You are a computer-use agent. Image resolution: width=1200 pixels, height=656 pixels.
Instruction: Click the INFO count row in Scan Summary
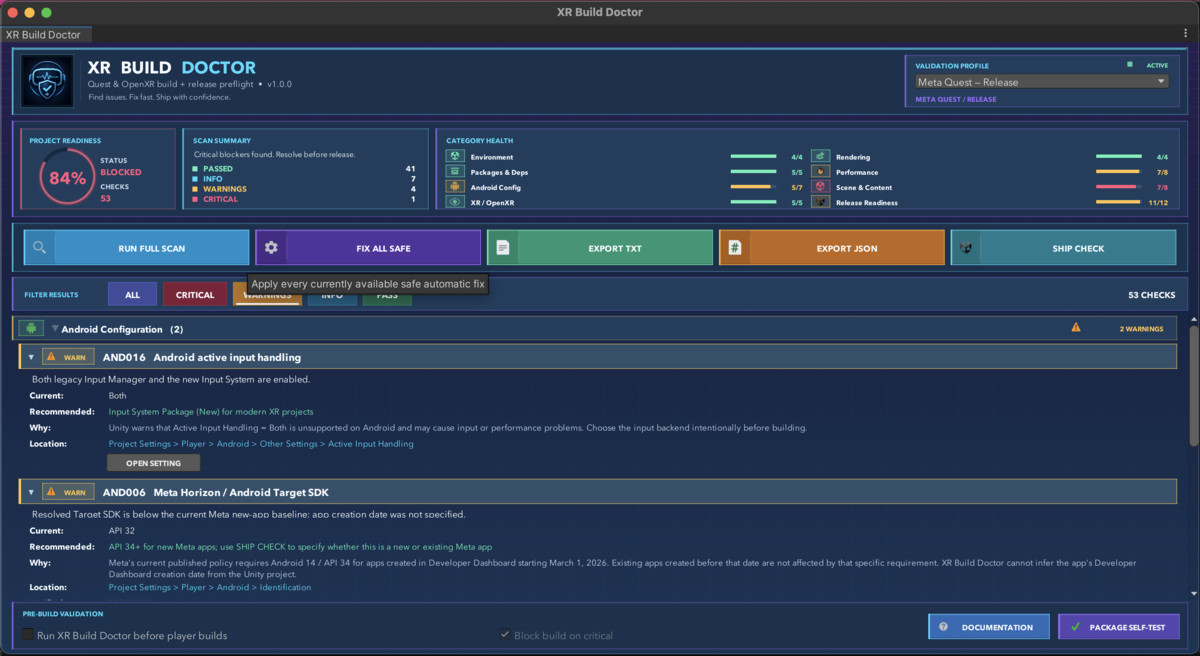coord(305,179)
